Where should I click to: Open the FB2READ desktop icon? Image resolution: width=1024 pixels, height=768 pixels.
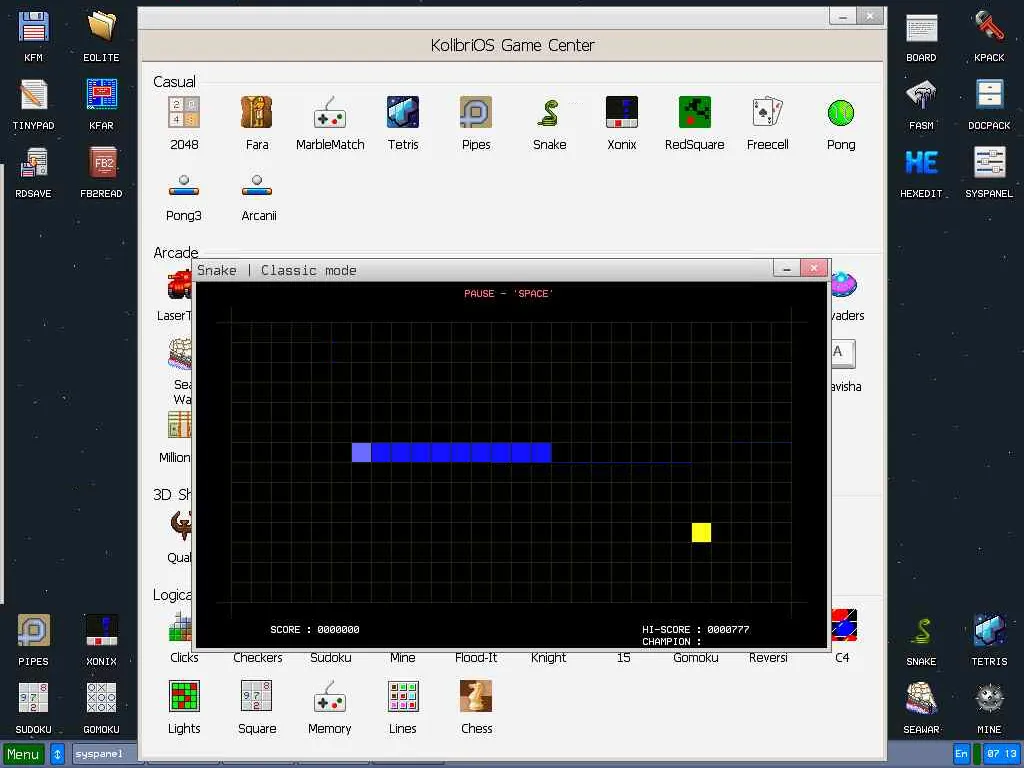tap(101, 163)
